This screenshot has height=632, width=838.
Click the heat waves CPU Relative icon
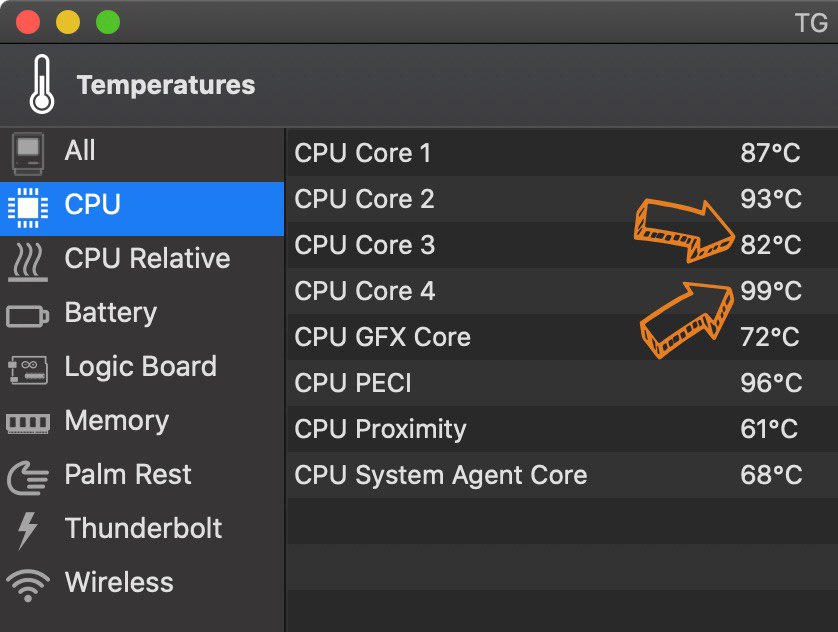click(x=28, y=262)
